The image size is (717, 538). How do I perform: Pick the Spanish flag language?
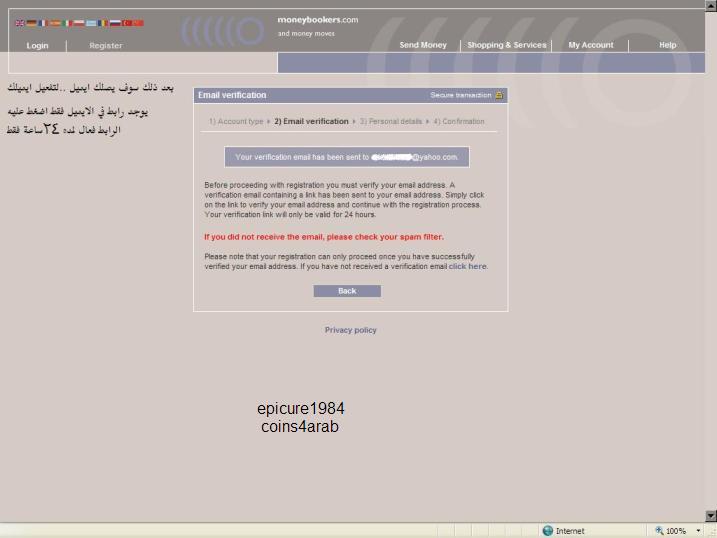[x=55, y=23]
